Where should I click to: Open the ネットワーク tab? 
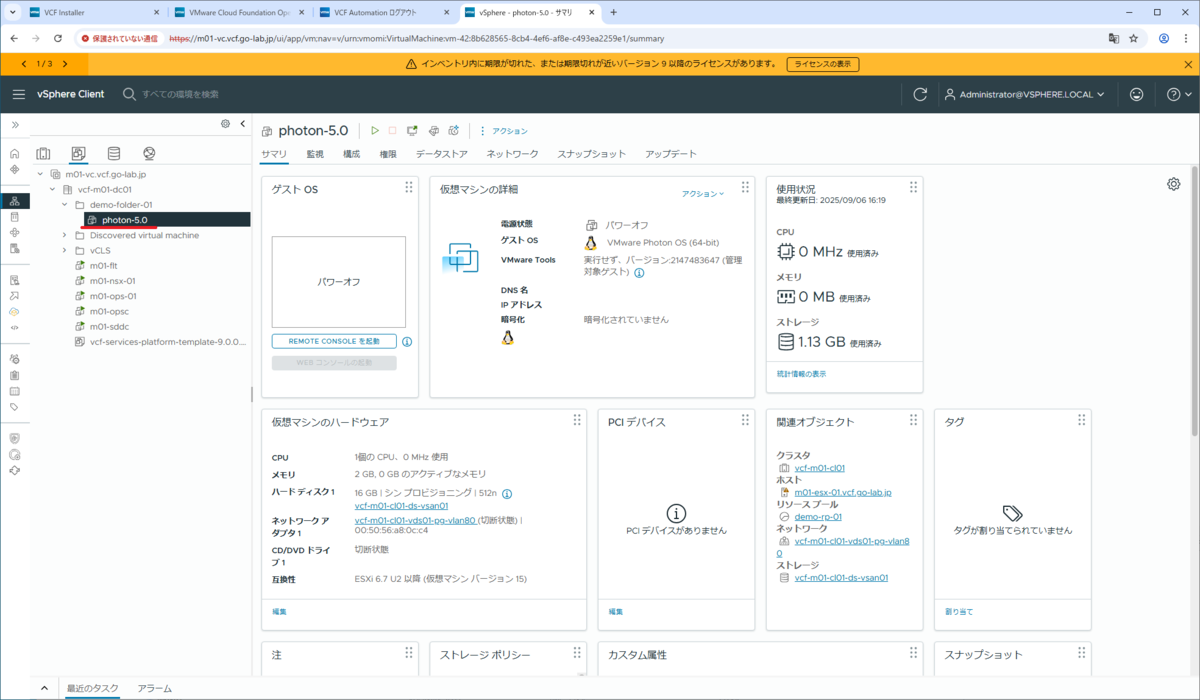[512, 154]
